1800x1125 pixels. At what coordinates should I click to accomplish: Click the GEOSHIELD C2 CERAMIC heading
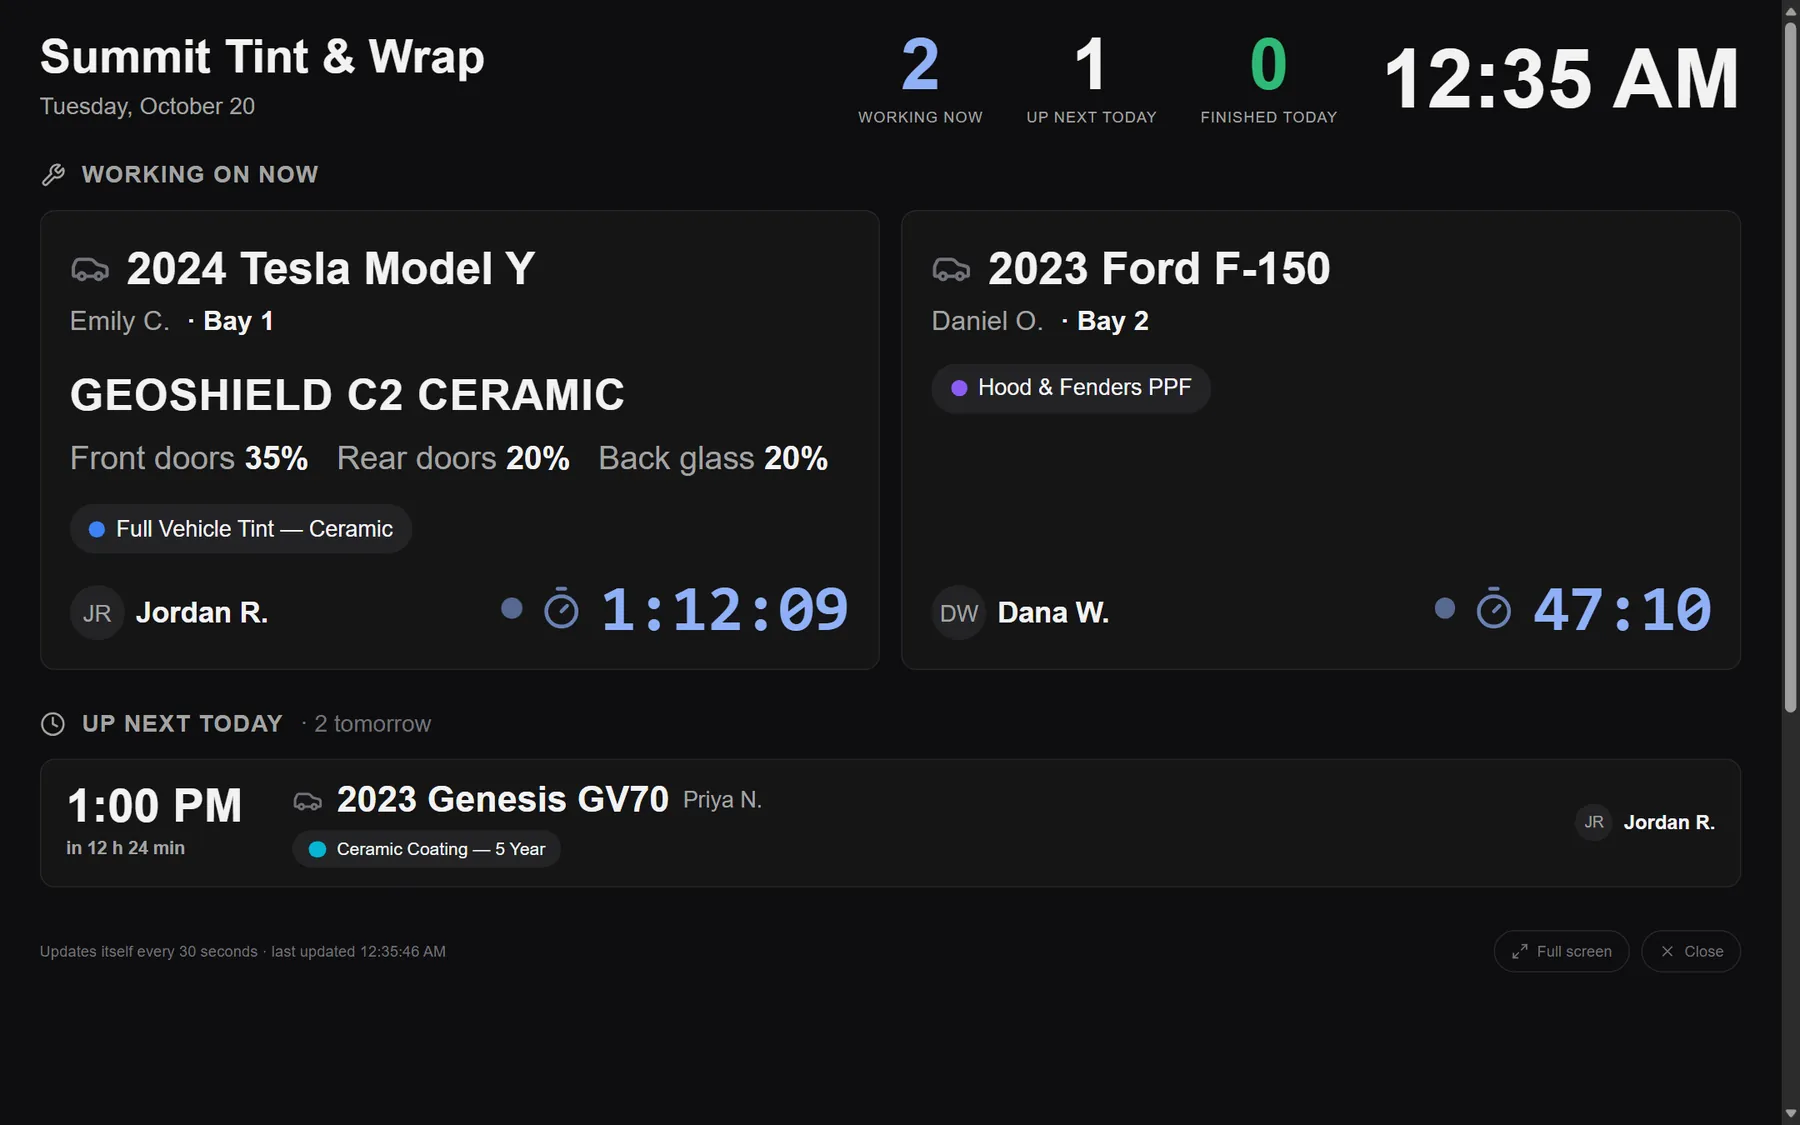348,395
